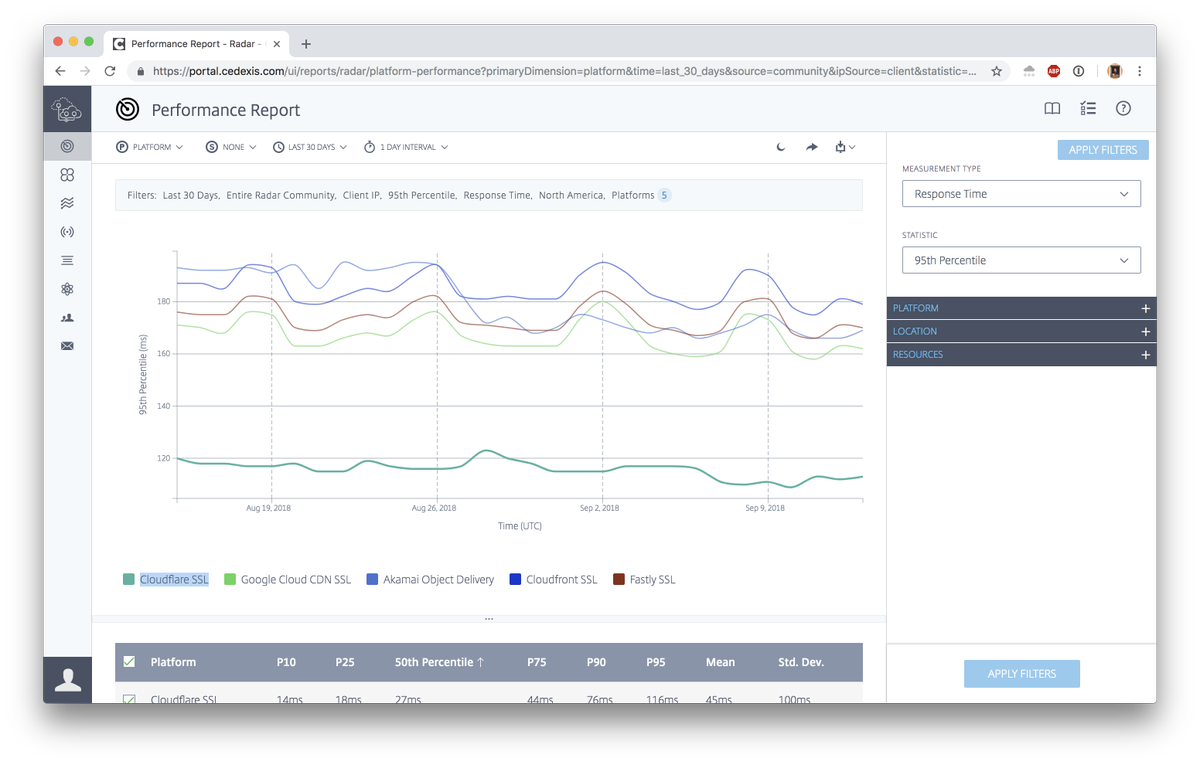This screenshot has height=765, width=1200.
Task: Open the wavy lines sidebar icon
Action: (x=67, y=203)
